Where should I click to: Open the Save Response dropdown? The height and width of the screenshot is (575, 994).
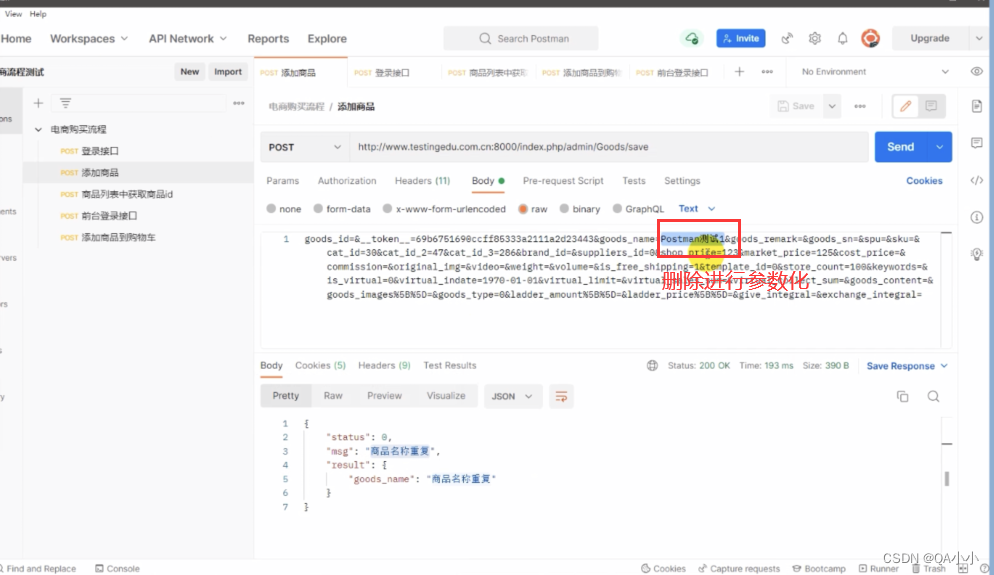[x=907, y=366]
